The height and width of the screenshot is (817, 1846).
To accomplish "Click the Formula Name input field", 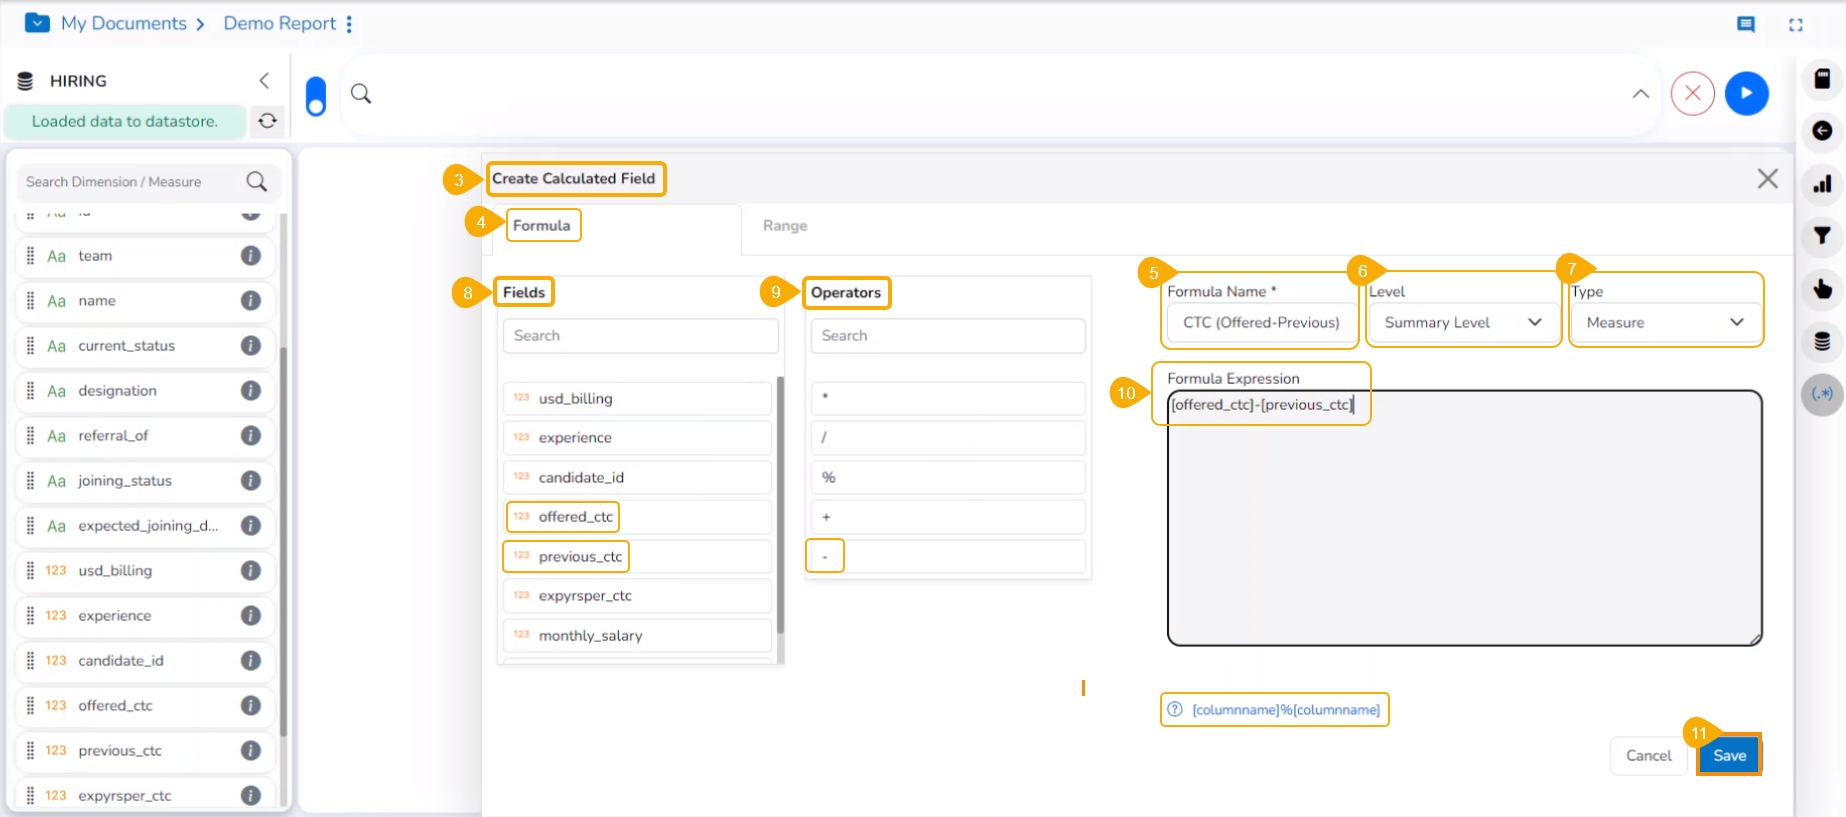I will pyautogui.click(x=1261, y=323).
